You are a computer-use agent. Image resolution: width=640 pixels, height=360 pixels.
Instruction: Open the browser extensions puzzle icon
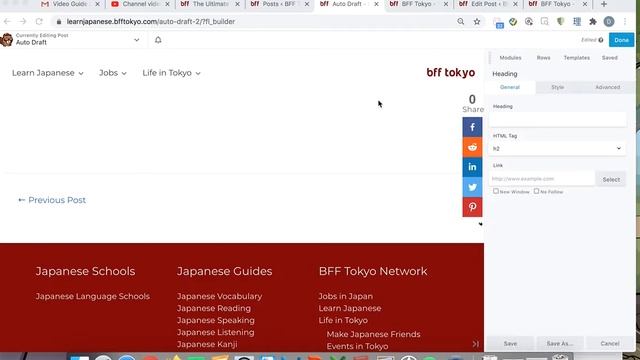click(x=593, y=22)
